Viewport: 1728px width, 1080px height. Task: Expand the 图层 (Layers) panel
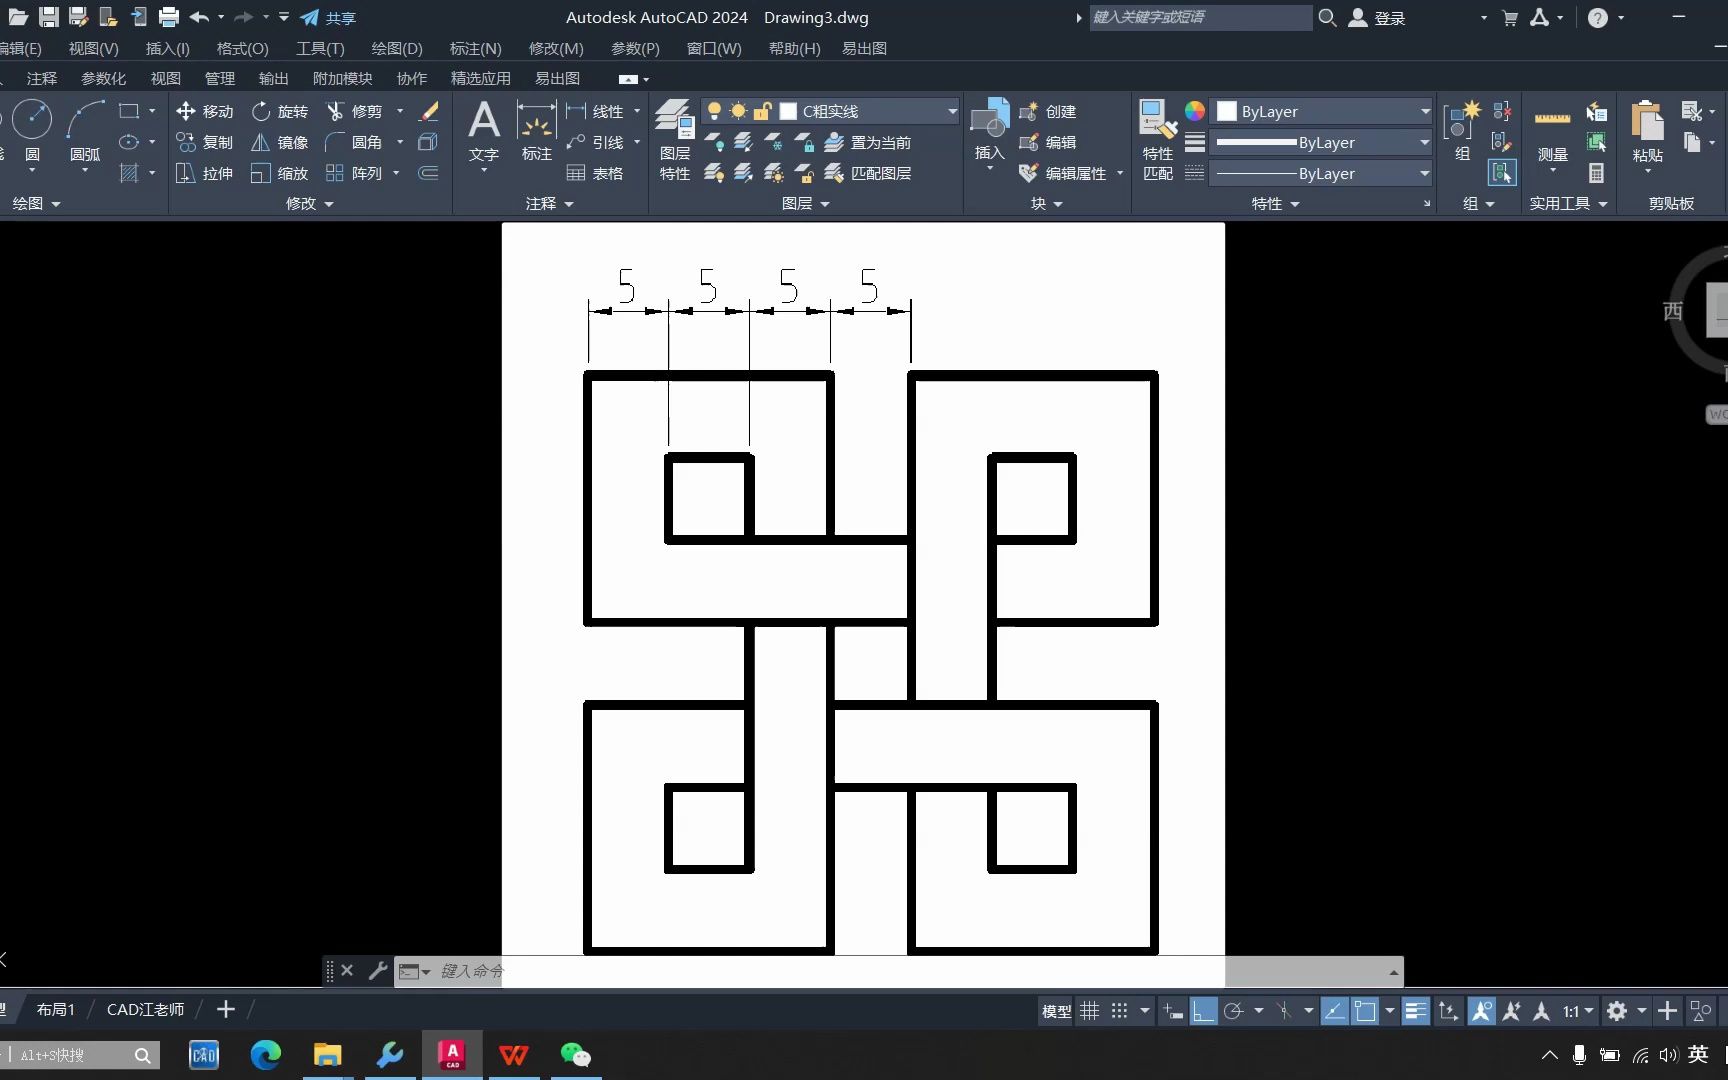point(806,203)
